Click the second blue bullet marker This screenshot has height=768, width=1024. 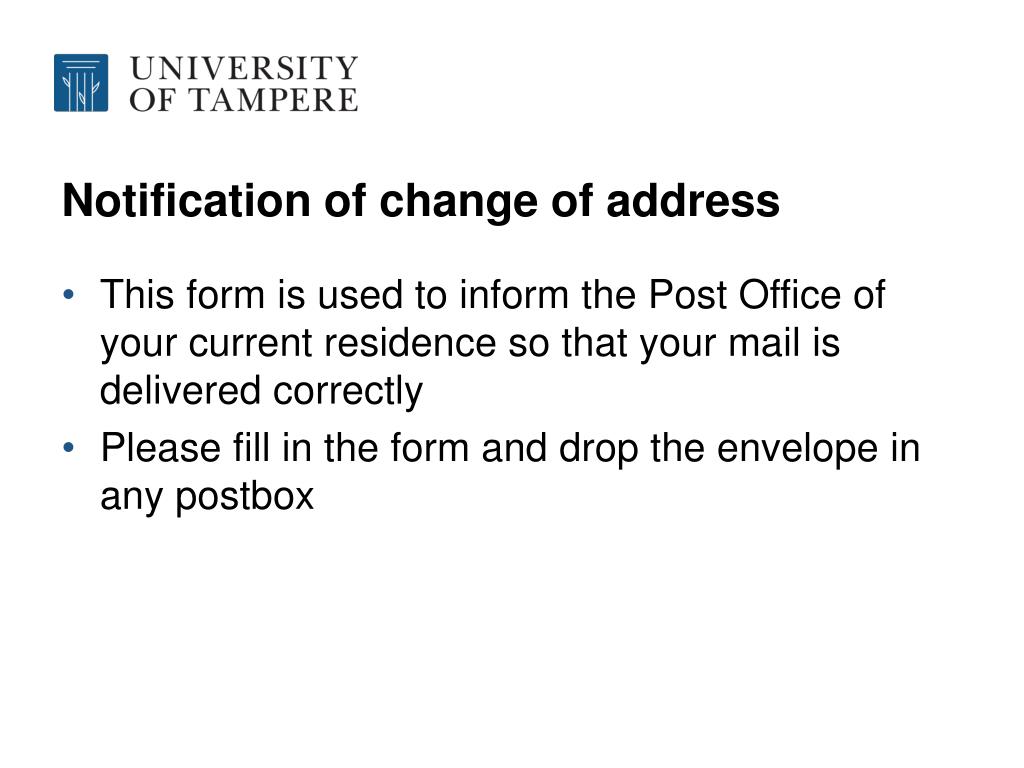pyautogui.click(x=69, y=448)
